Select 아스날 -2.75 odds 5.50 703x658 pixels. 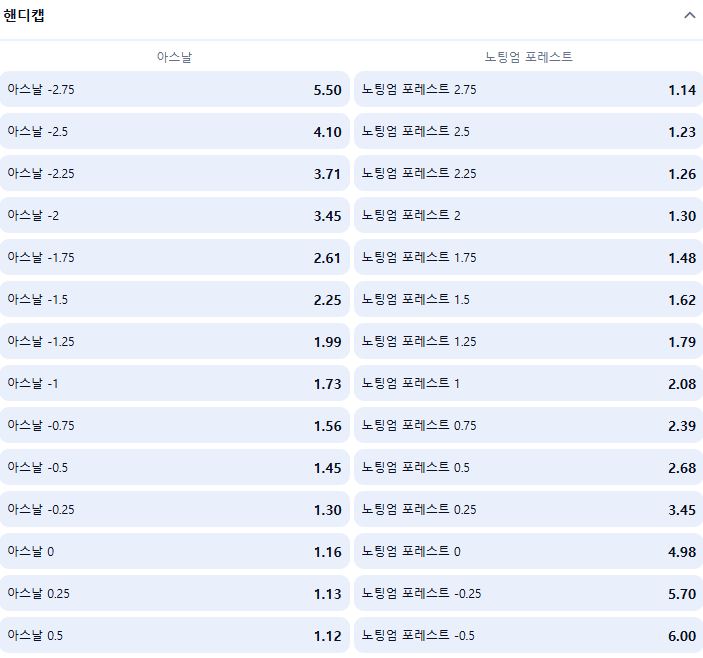pos(174,89)
